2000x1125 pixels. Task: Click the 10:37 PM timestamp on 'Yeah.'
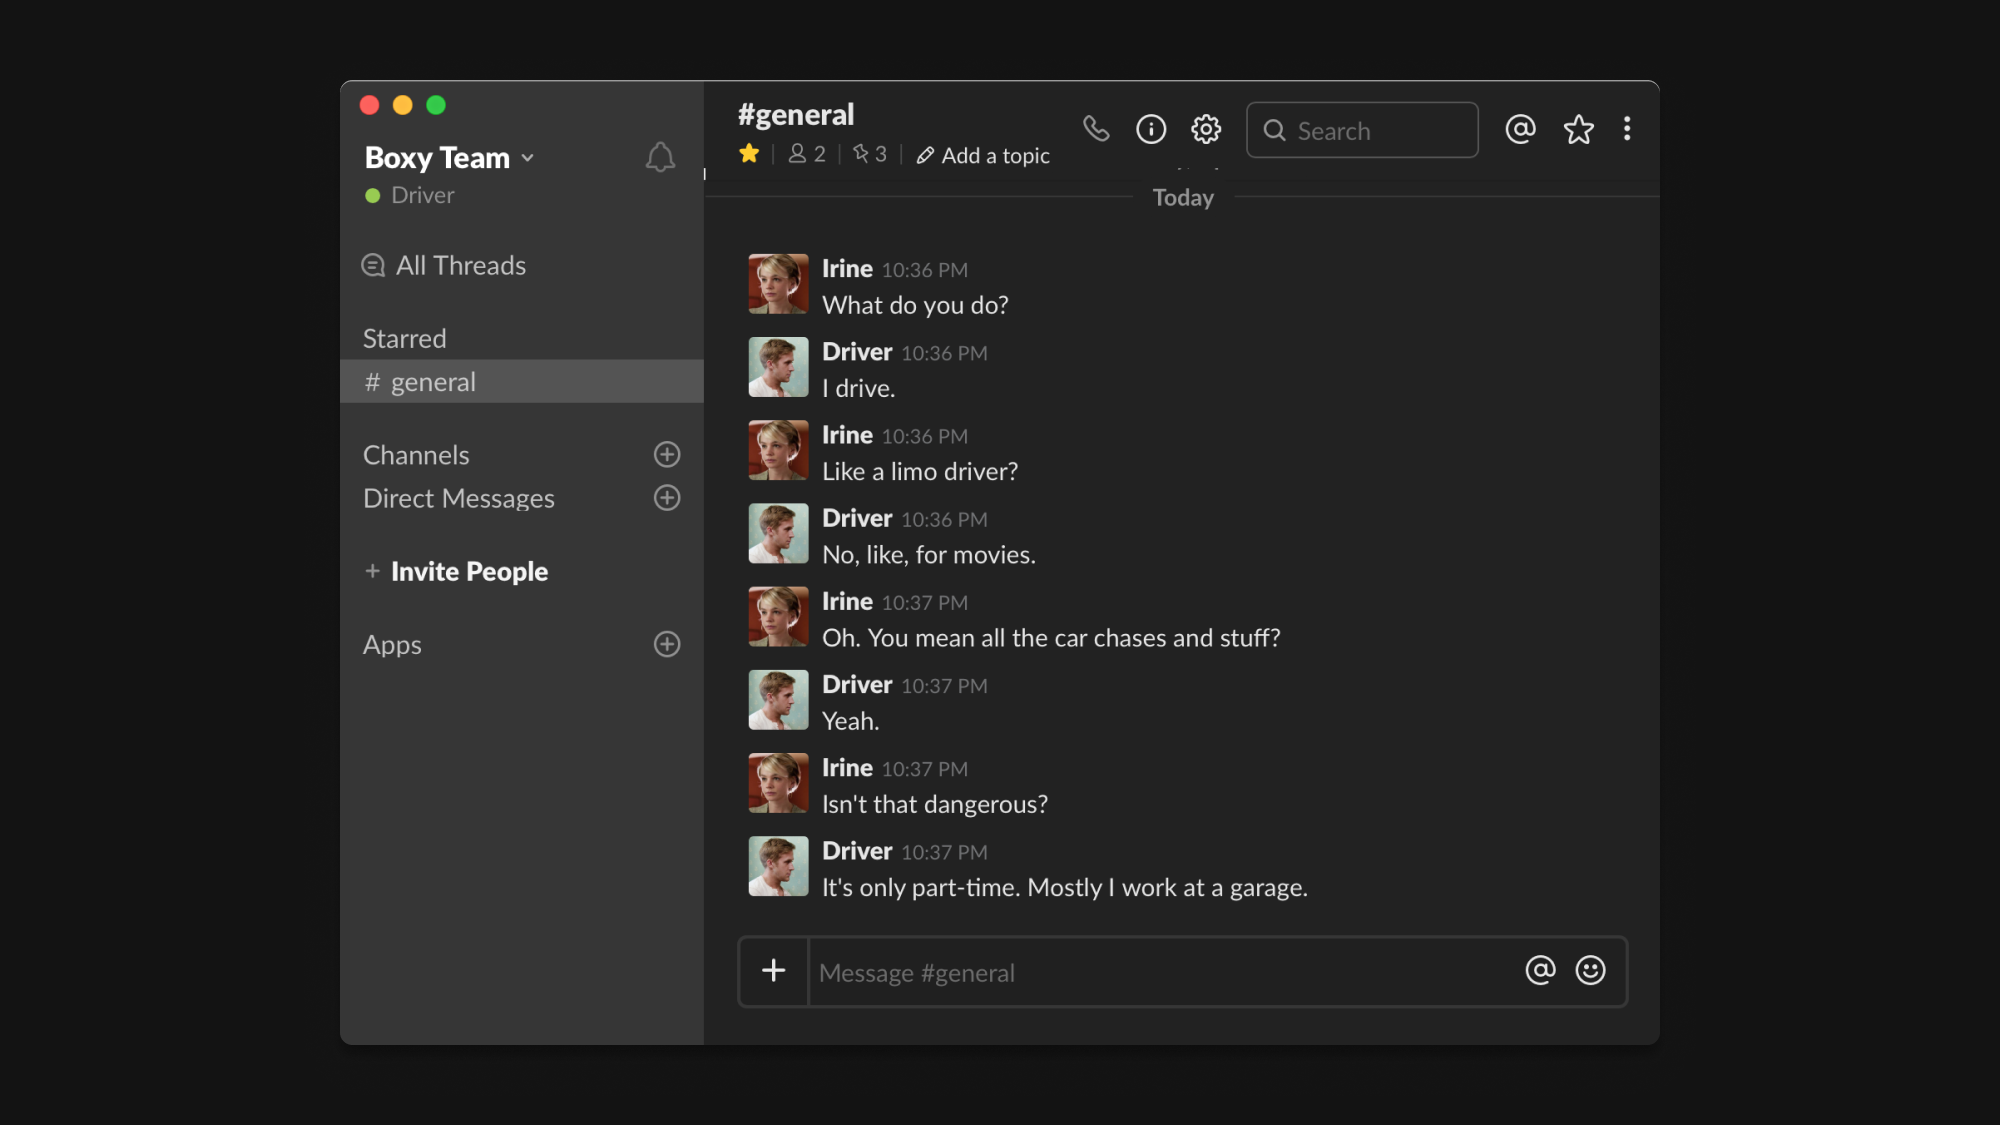[944, 686]
